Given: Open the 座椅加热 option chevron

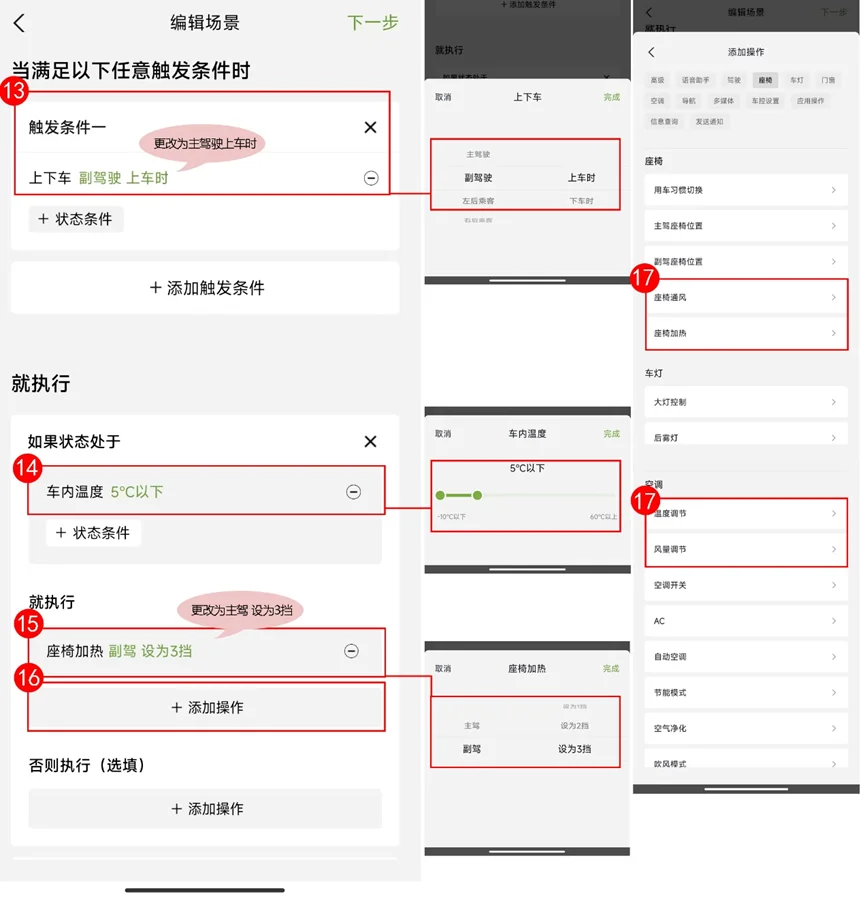Looking at the screenshot, I should coord(833,333).
